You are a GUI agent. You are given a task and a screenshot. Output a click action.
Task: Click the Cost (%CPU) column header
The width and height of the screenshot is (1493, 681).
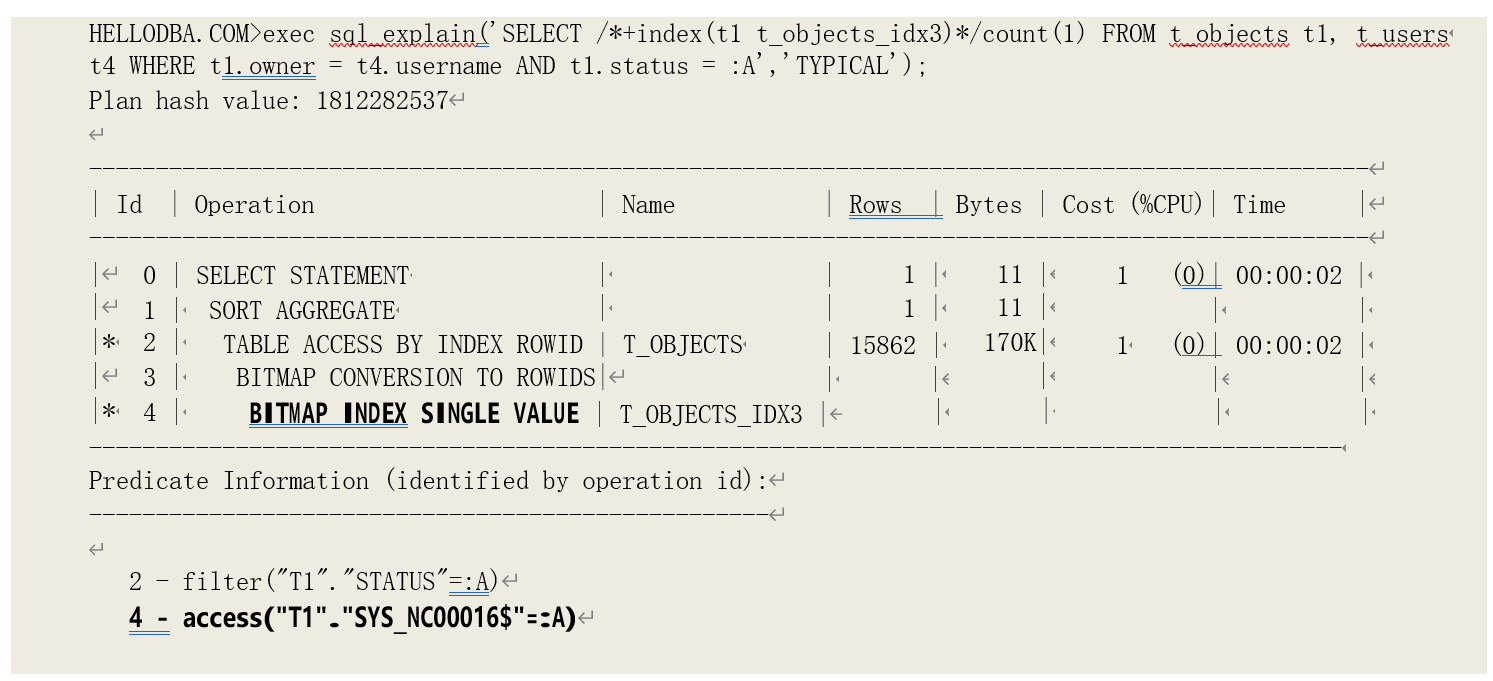click(1132, 205)
